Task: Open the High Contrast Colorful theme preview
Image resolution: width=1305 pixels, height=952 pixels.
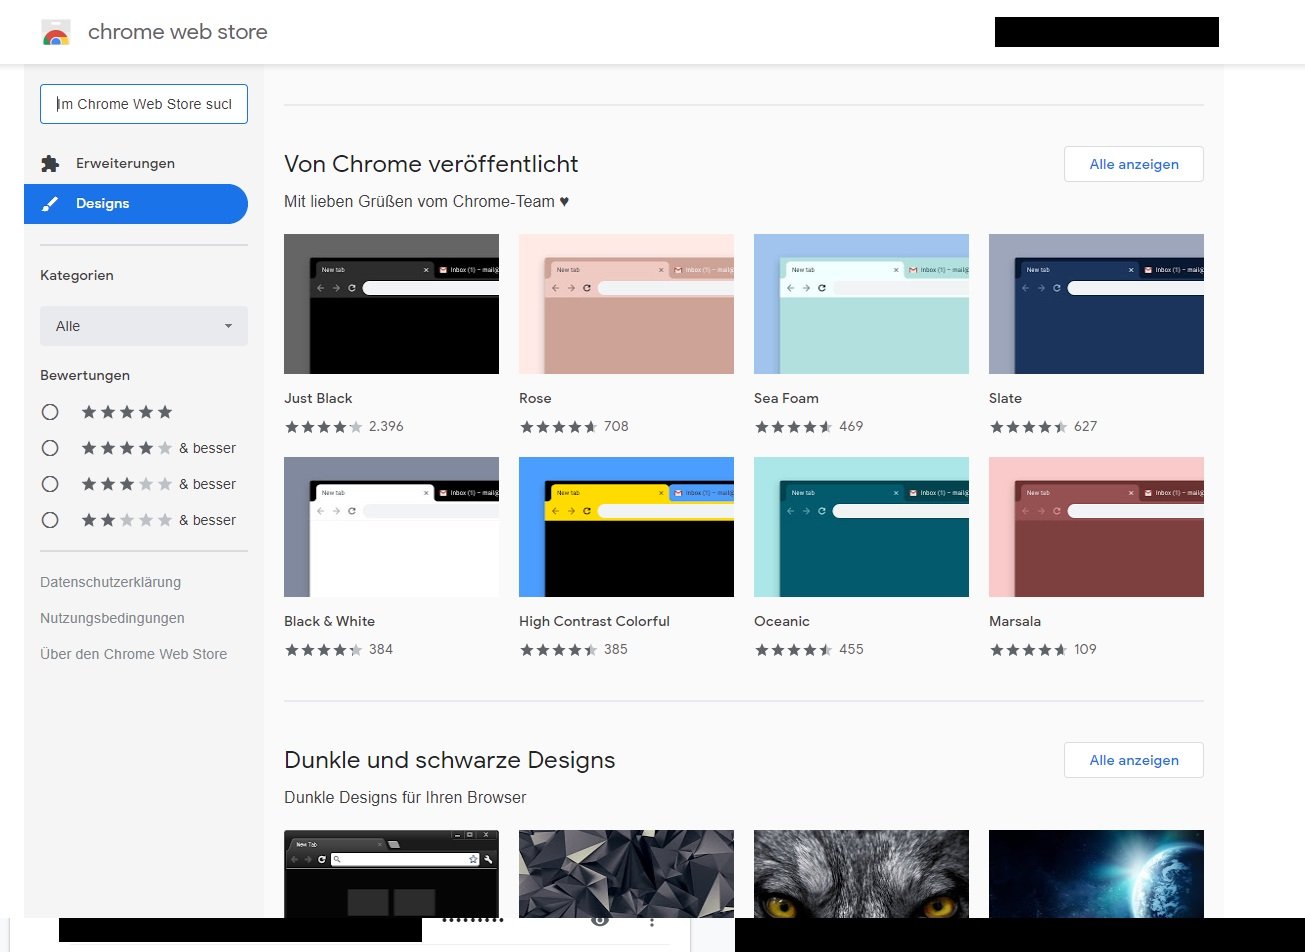Action: click(626, 527)
